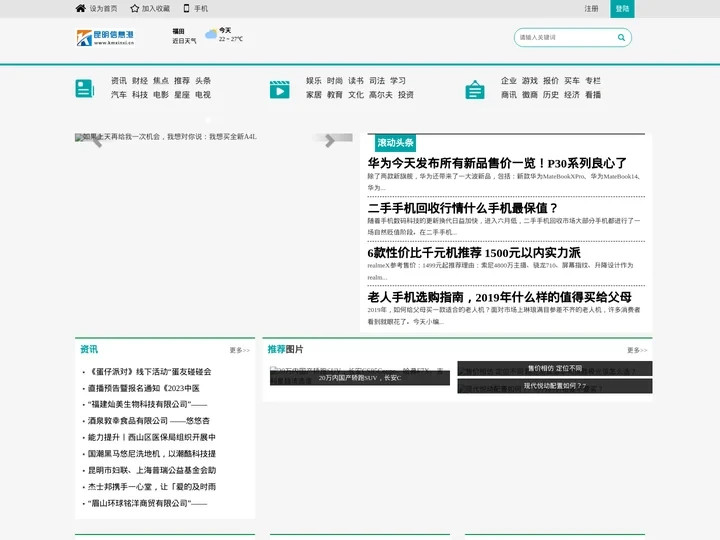Open the 头条 menu item
This screenshot has height=540, width=720.
coord(203,81)
